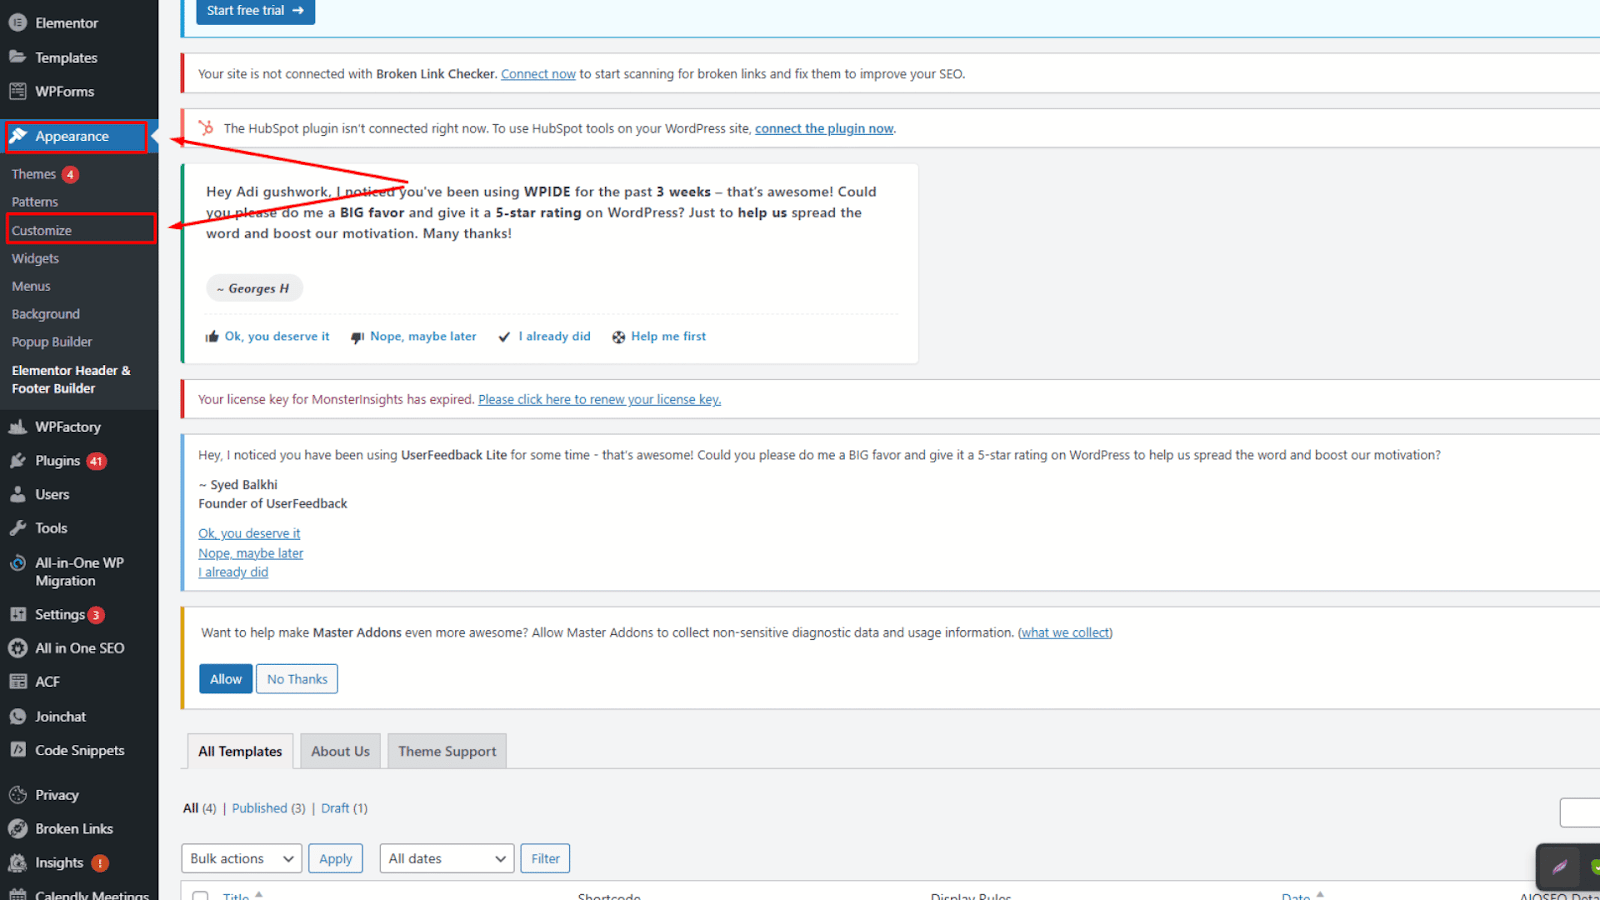This screenshot has width=1600, height=900.
Task: Switch to the Theme Support tab
Action: [447, 751]
